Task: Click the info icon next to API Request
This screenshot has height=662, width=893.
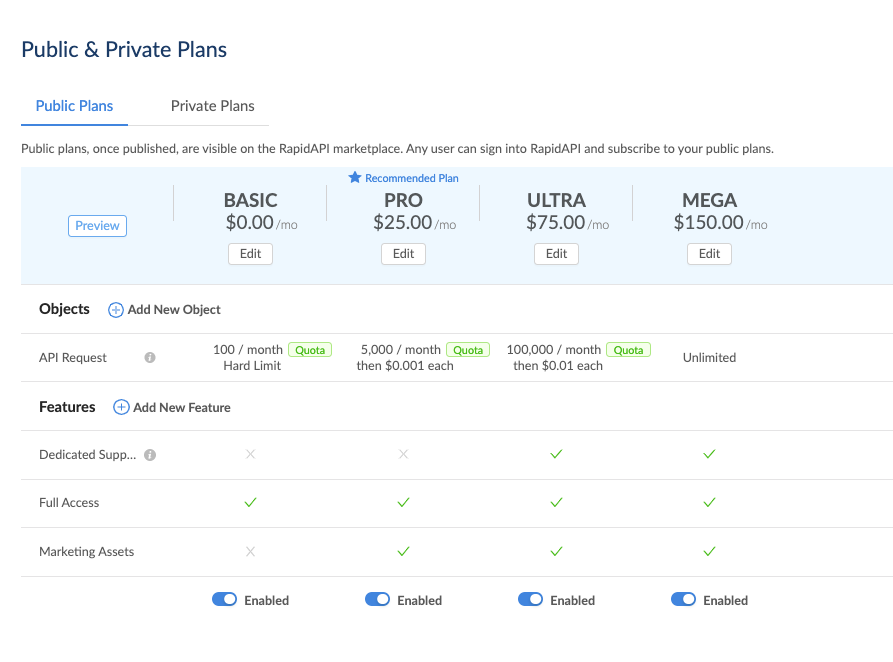Action: click(x=150, y=357)
